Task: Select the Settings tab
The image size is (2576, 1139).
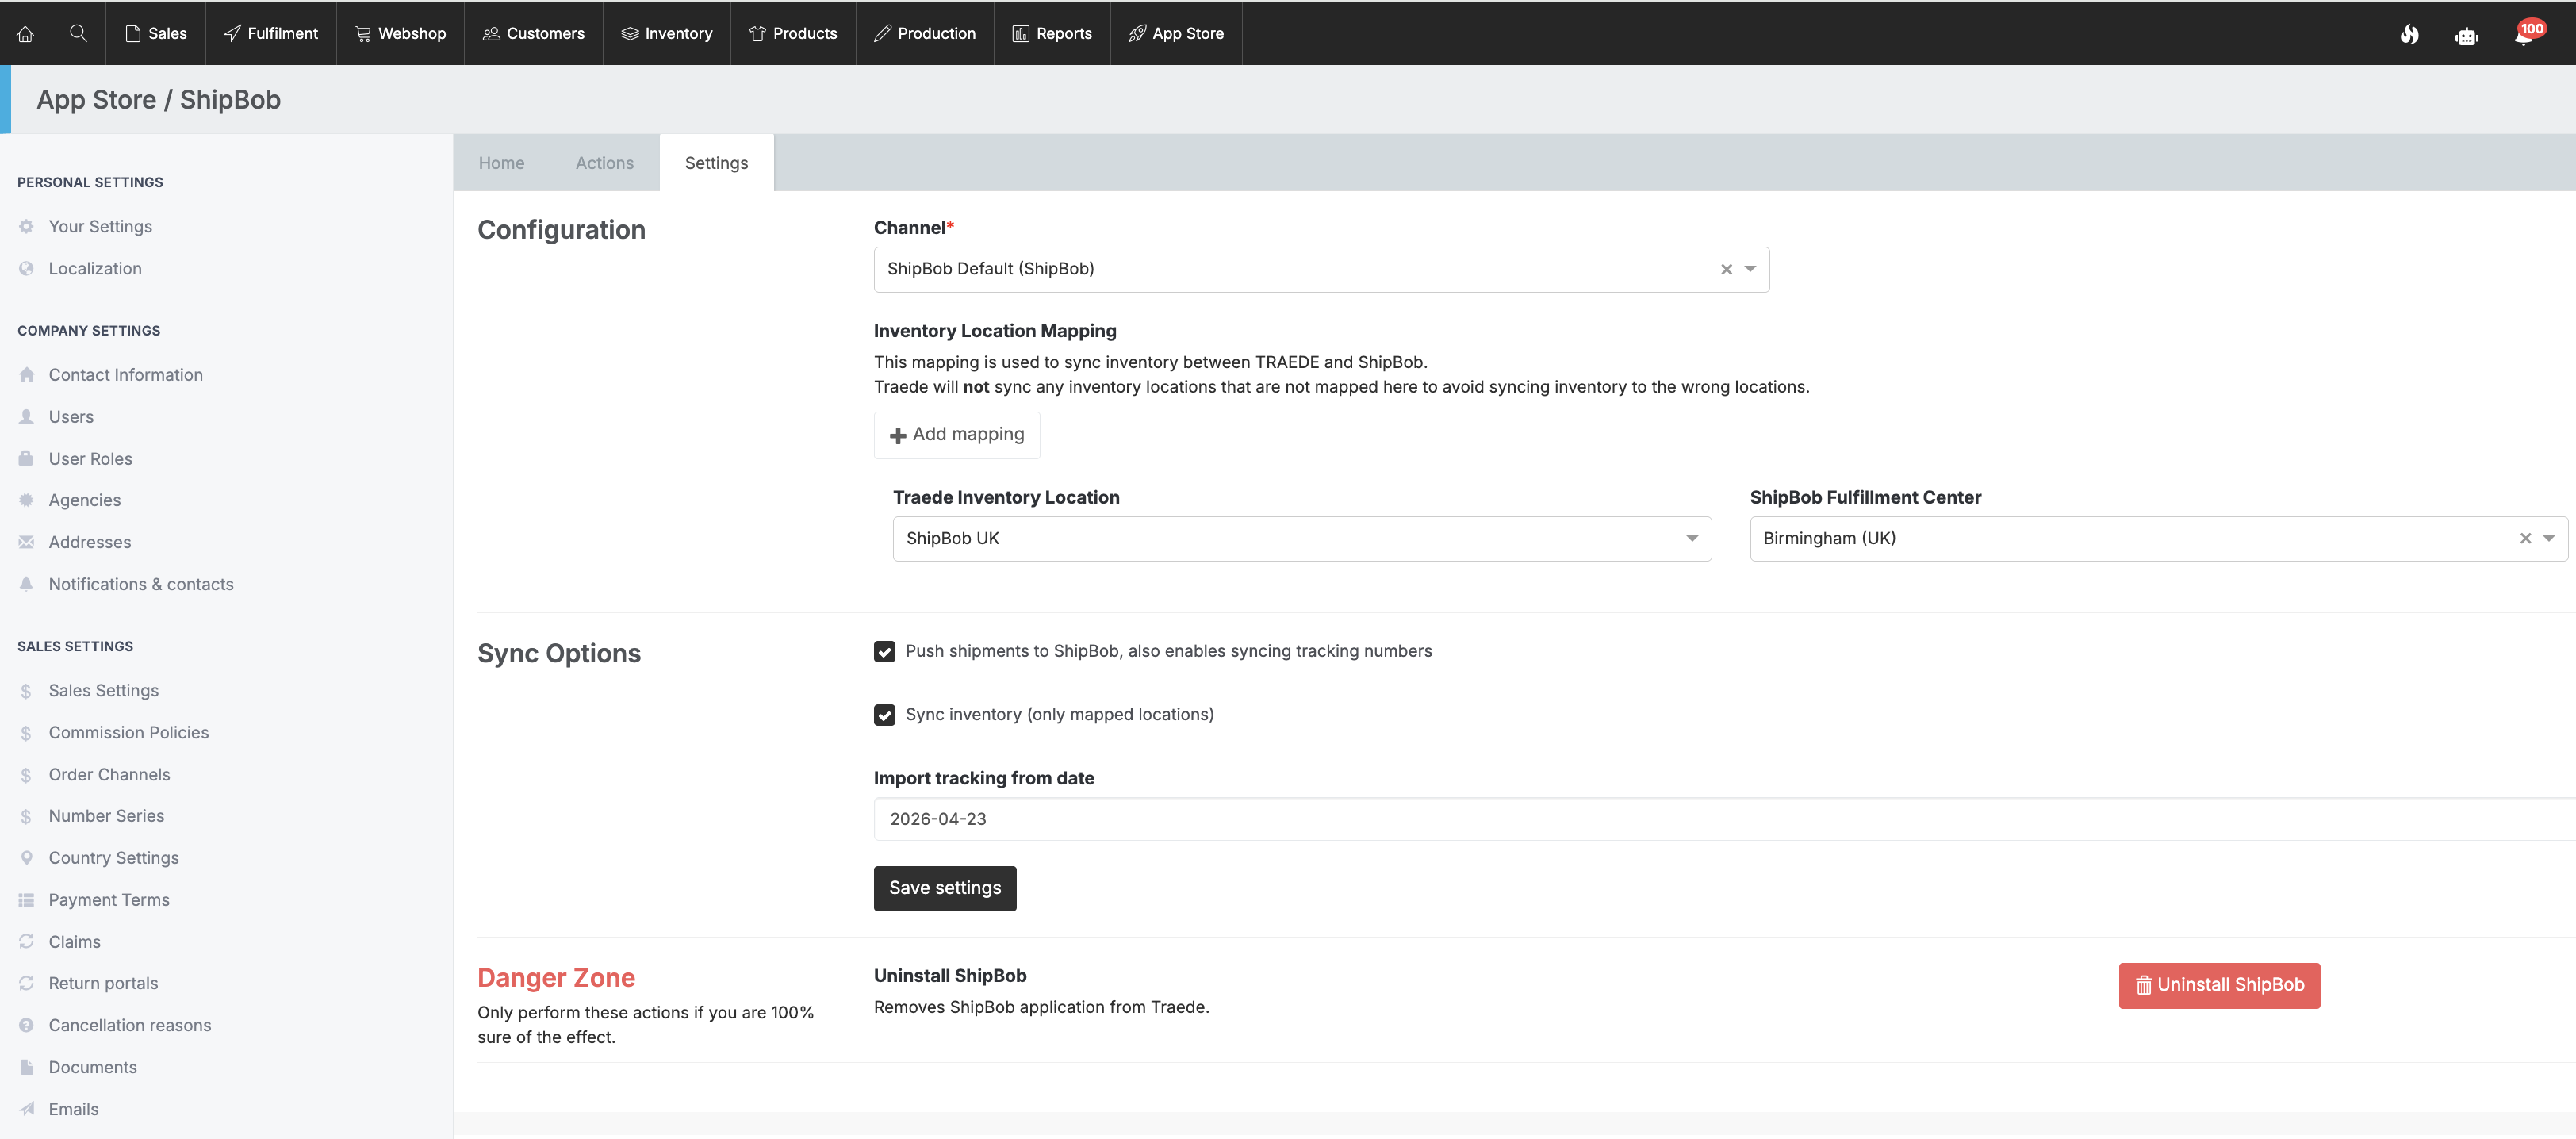Action: point(716,163)
